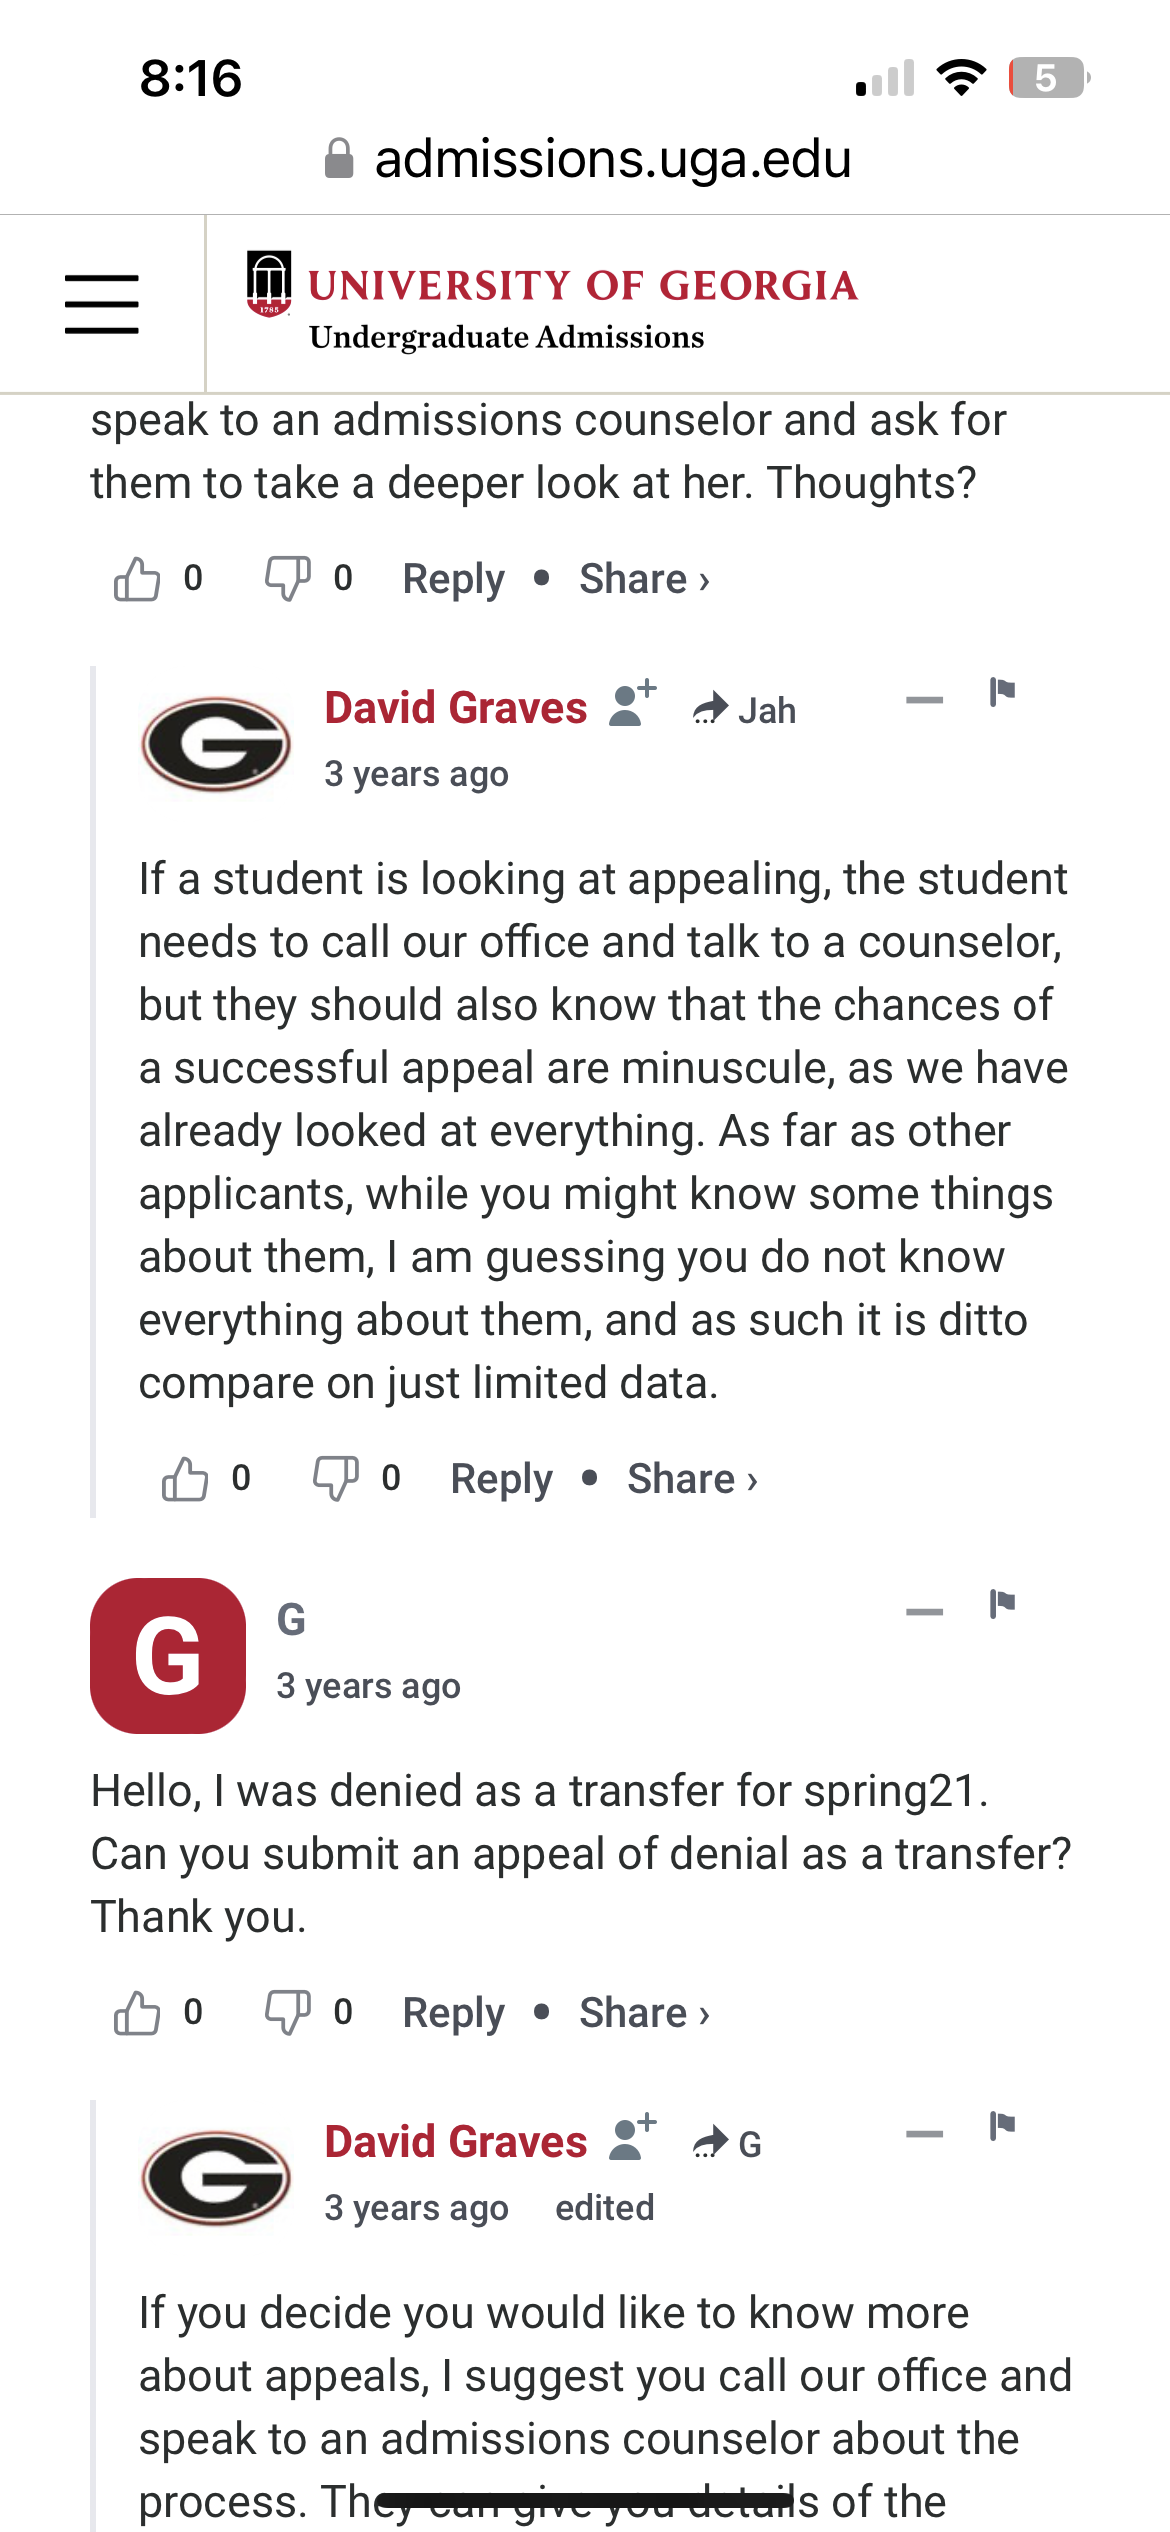Open the hamburger navigation menu
The image size is (1170, 2532).
101,304
